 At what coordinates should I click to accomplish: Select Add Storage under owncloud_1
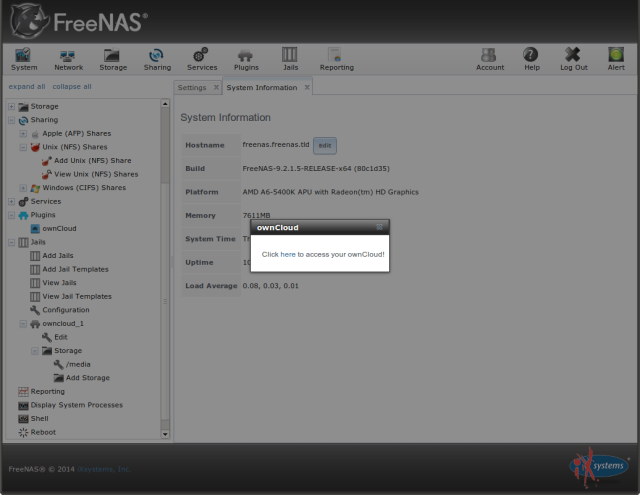(x=88, y=378)
